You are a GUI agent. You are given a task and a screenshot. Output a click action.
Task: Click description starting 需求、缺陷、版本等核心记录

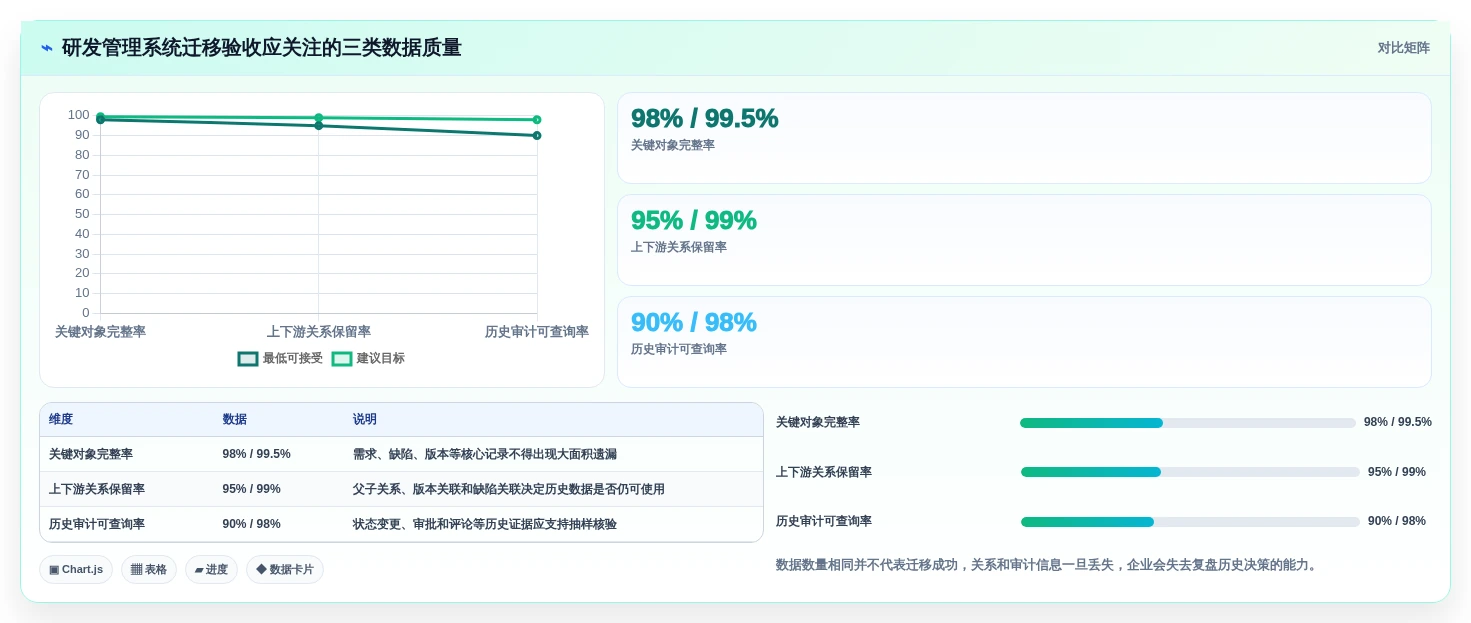tap(485, 454)
